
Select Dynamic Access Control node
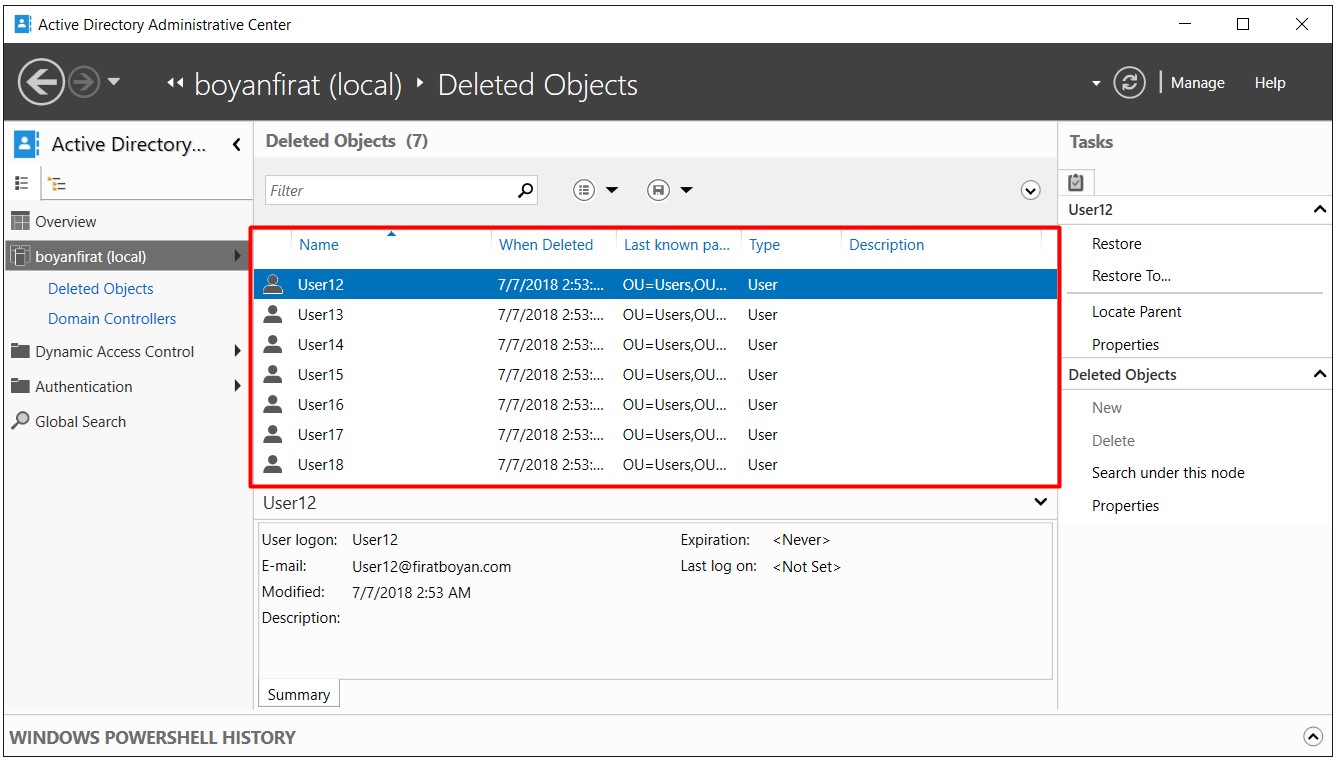115,352
